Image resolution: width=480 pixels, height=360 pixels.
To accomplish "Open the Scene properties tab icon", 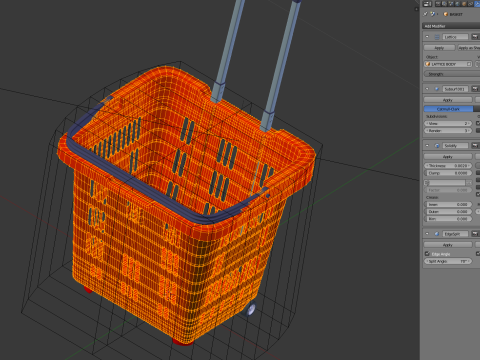I will coord(451,4).
